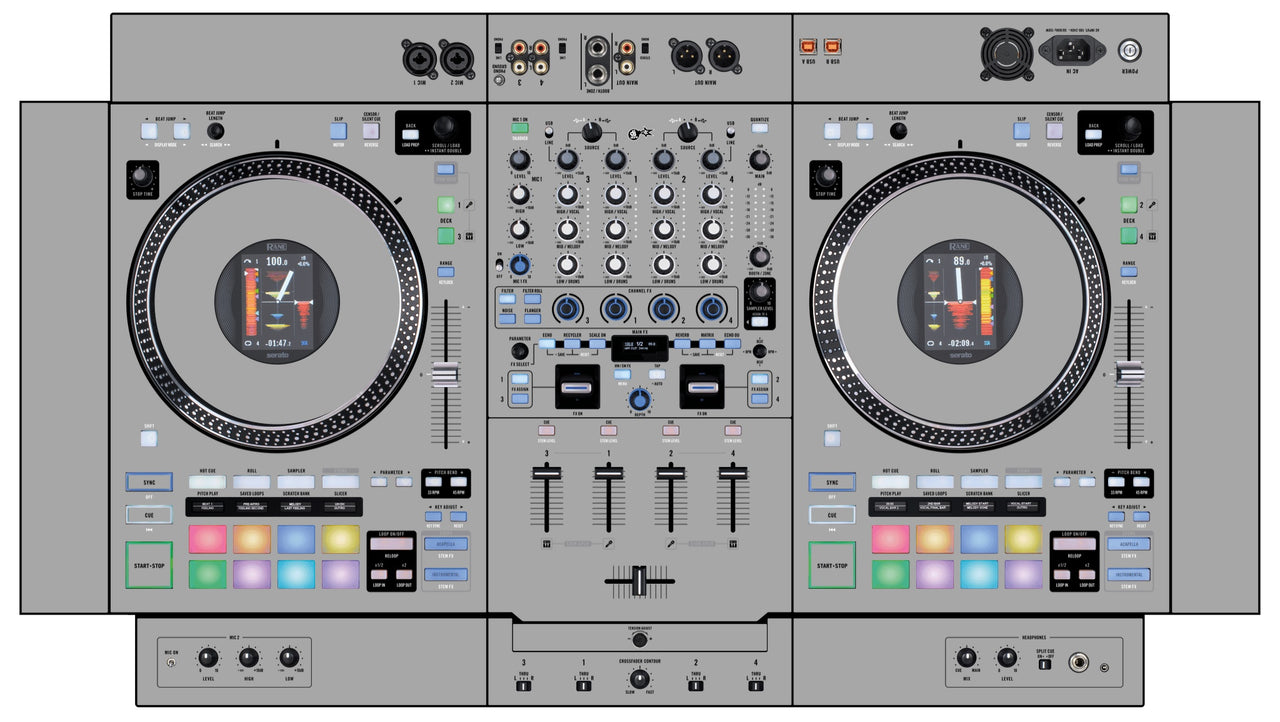
Task: Toggle the INSTRUMENTAL stem button on left deck
Action: coord(445,576)
